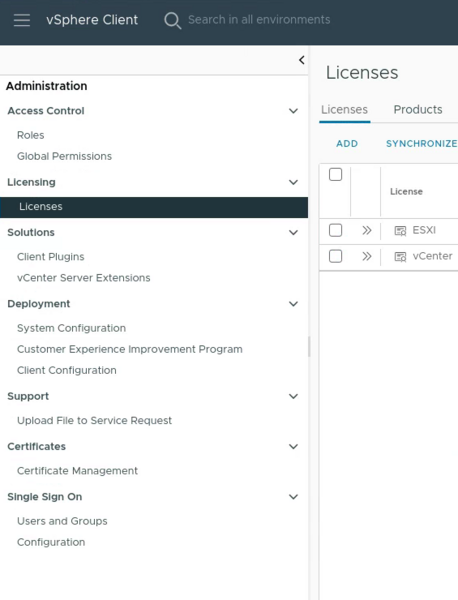Collapse the Certificates section chevron
Image resolution: width=458 pixels, height=600 pixels.
coord(293,447)
